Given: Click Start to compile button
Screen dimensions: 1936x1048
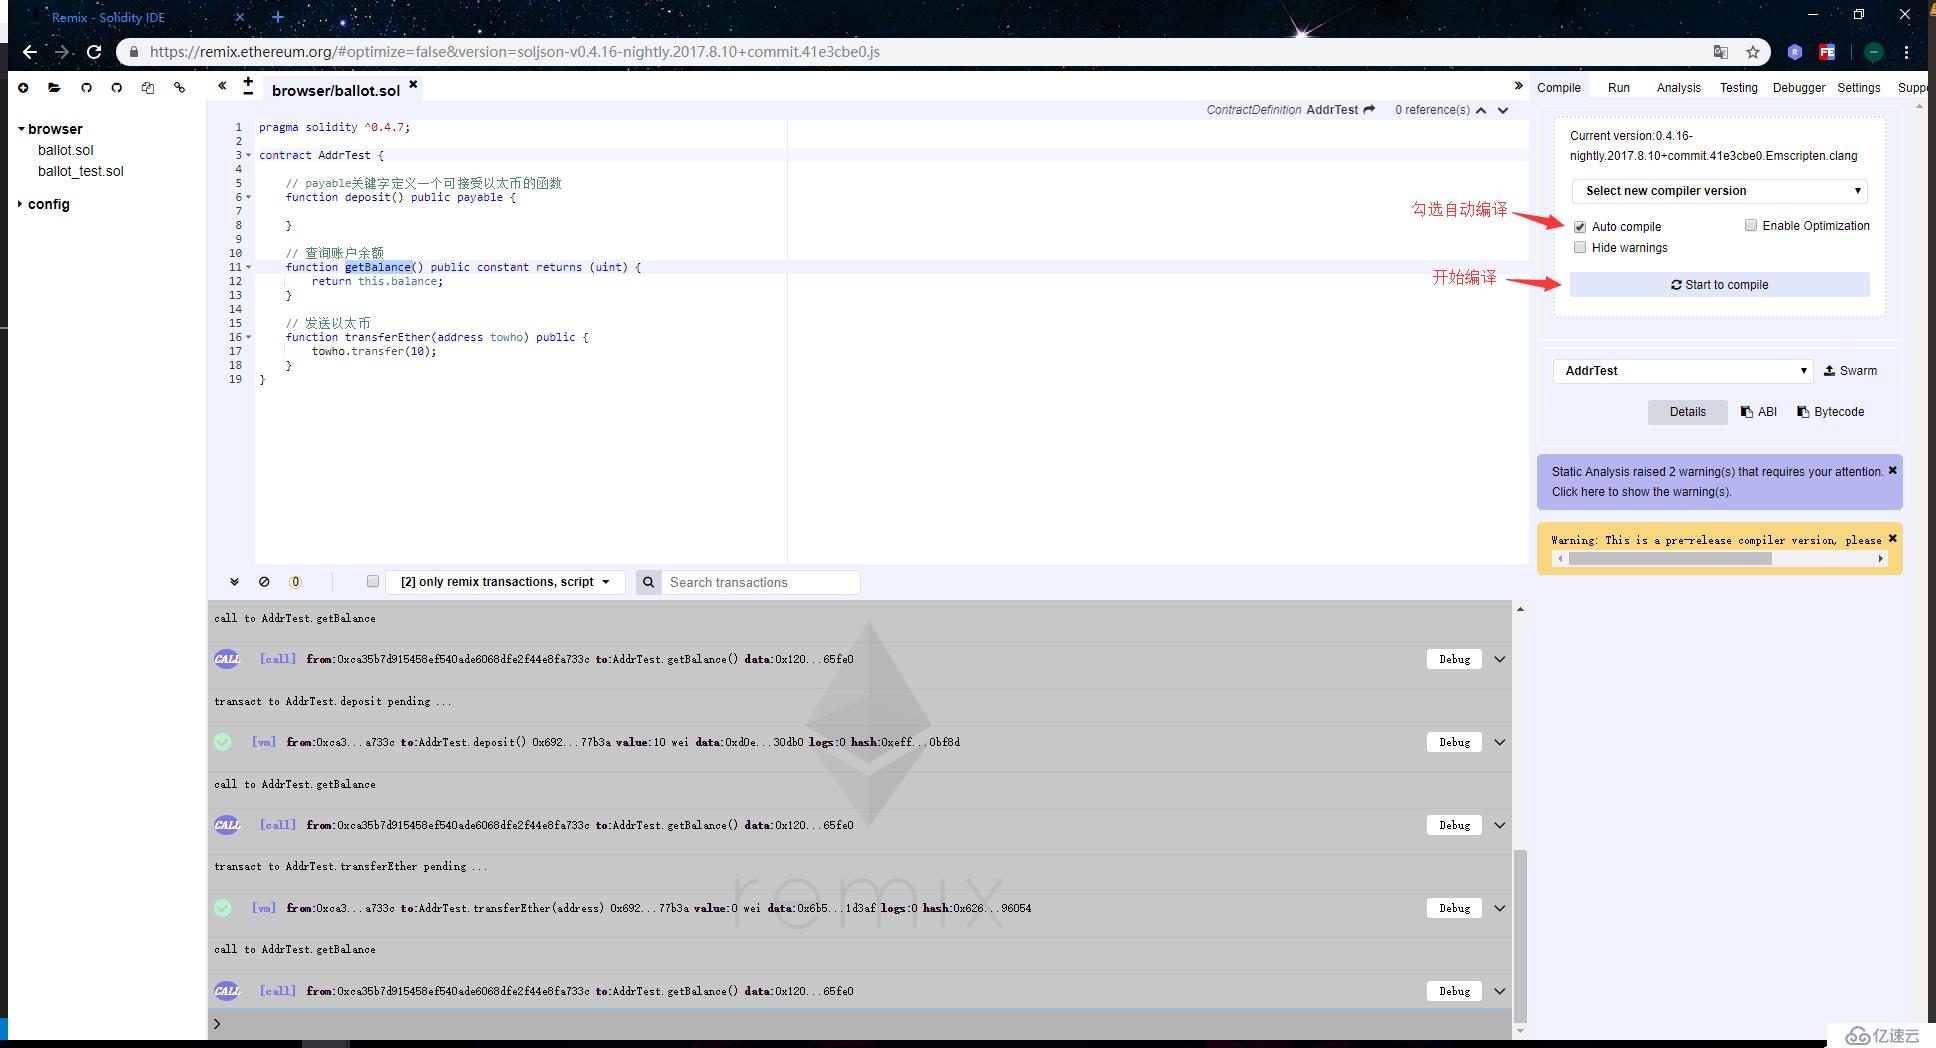Looking at the screenshot, I should click(1720, 285).
